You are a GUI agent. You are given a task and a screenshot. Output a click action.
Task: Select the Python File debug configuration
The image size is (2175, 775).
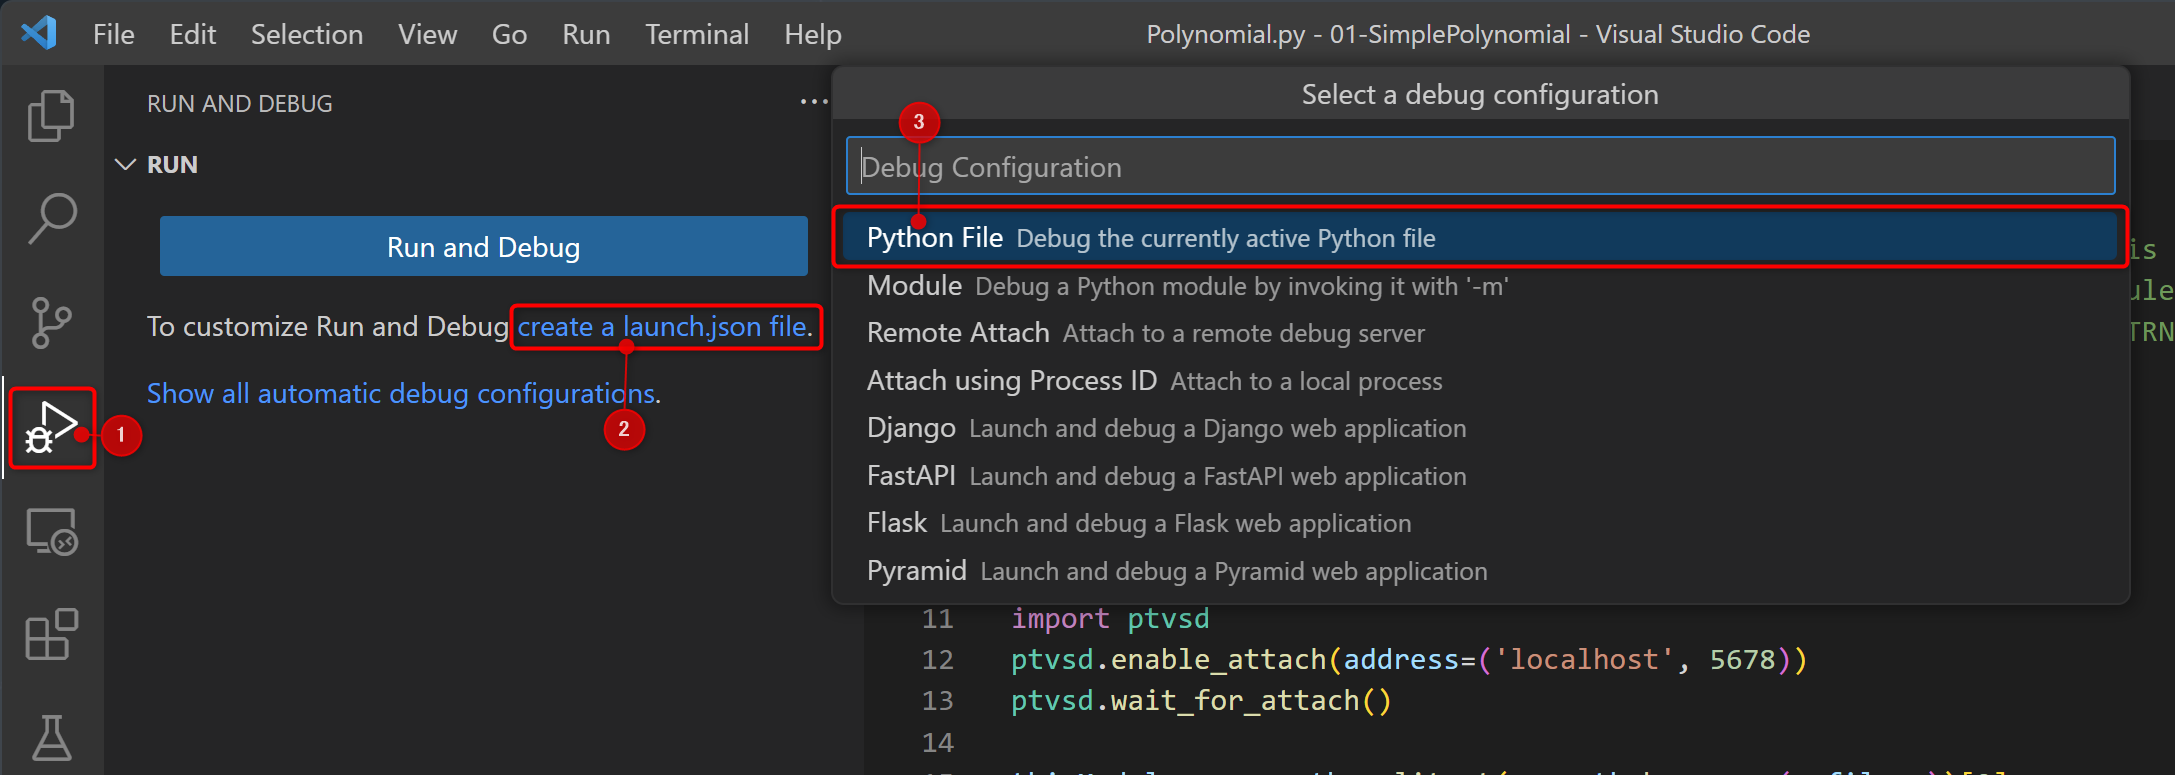click(x=1480, y=238)
